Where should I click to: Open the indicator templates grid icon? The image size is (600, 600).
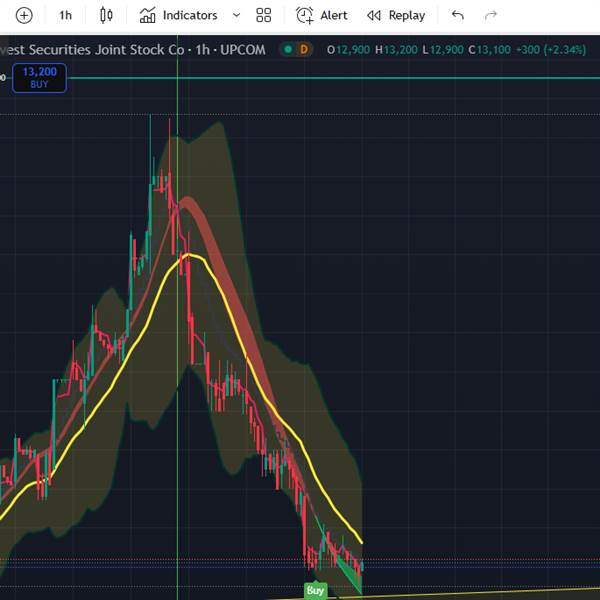[x=263, y=15]
